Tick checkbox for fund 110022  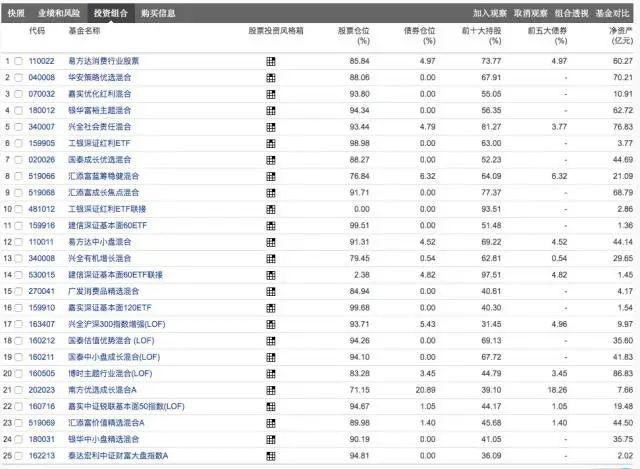click(x=18, y=61)
